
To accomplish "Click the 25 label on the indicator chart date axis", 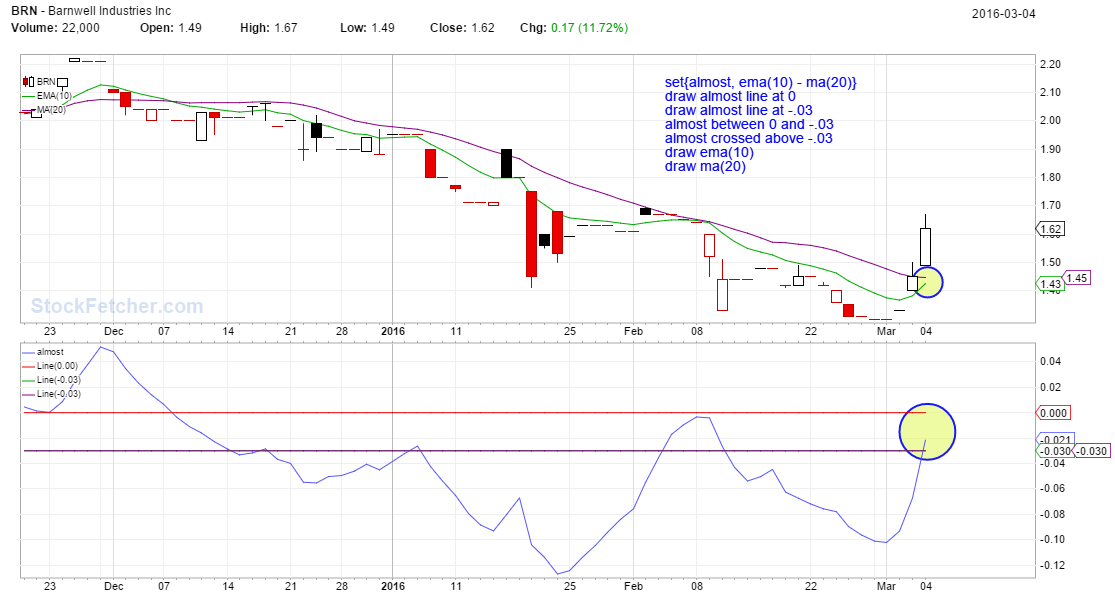I will [570, 586].
